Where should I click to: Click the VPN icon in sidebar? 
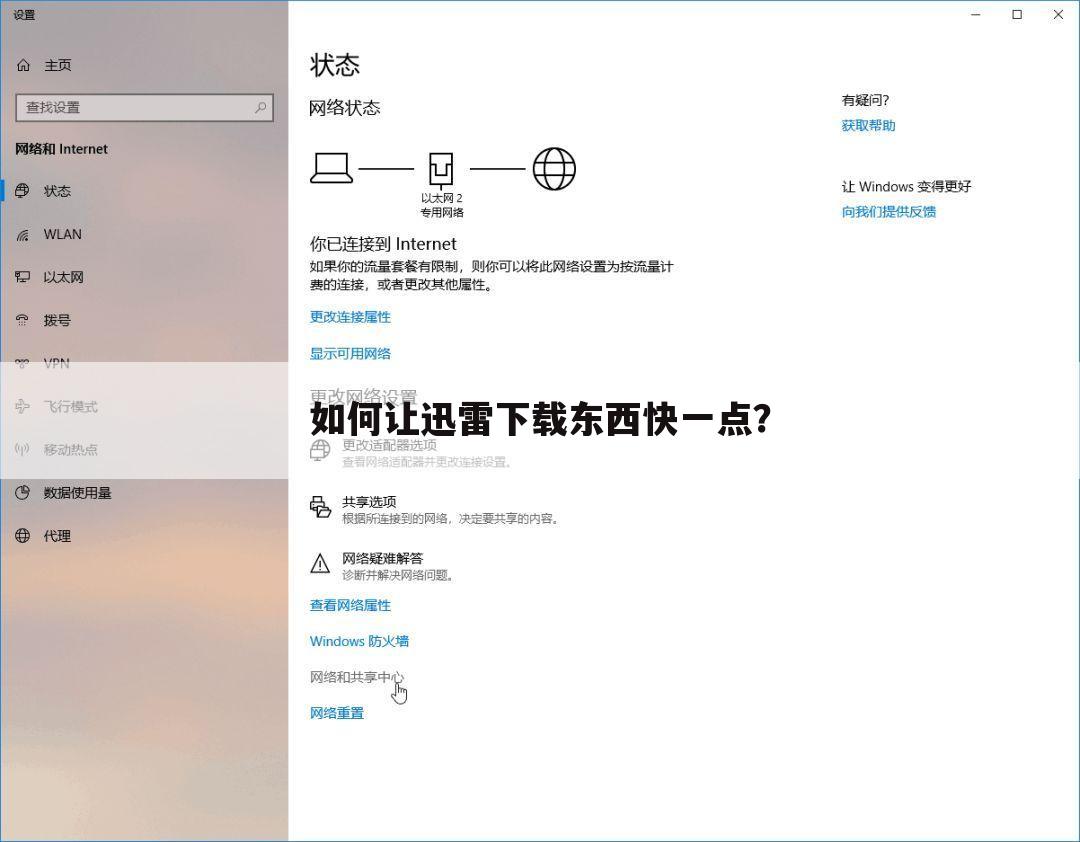click(x=23, y=363)
